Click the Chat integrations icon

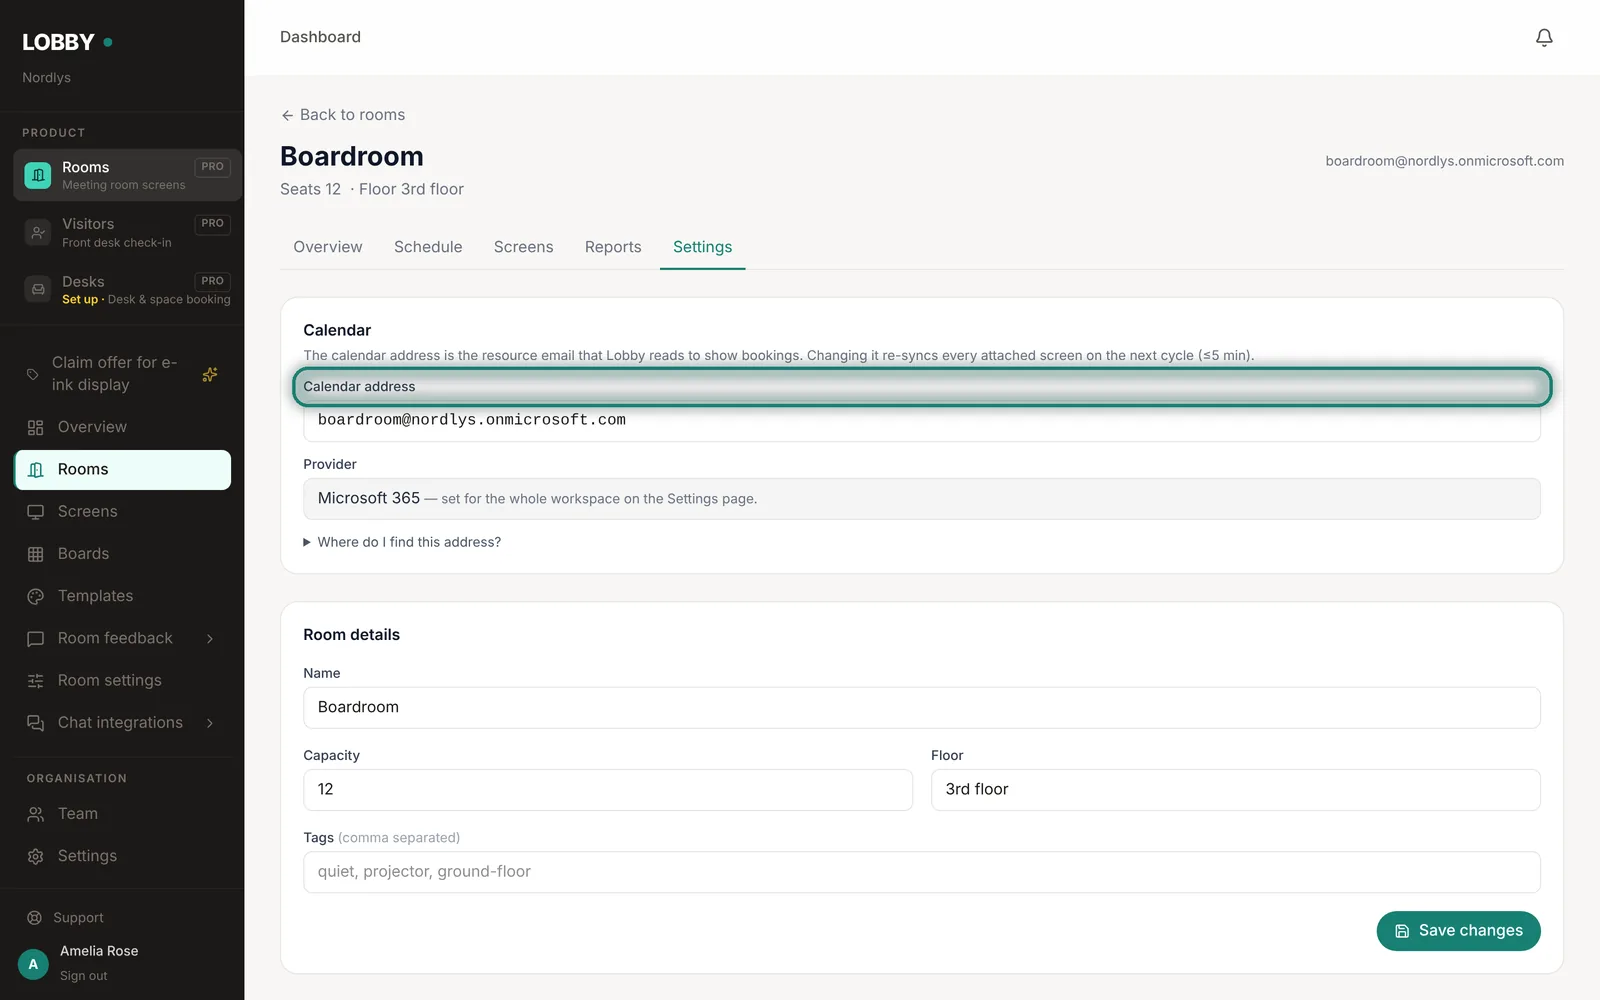(36, 723)
